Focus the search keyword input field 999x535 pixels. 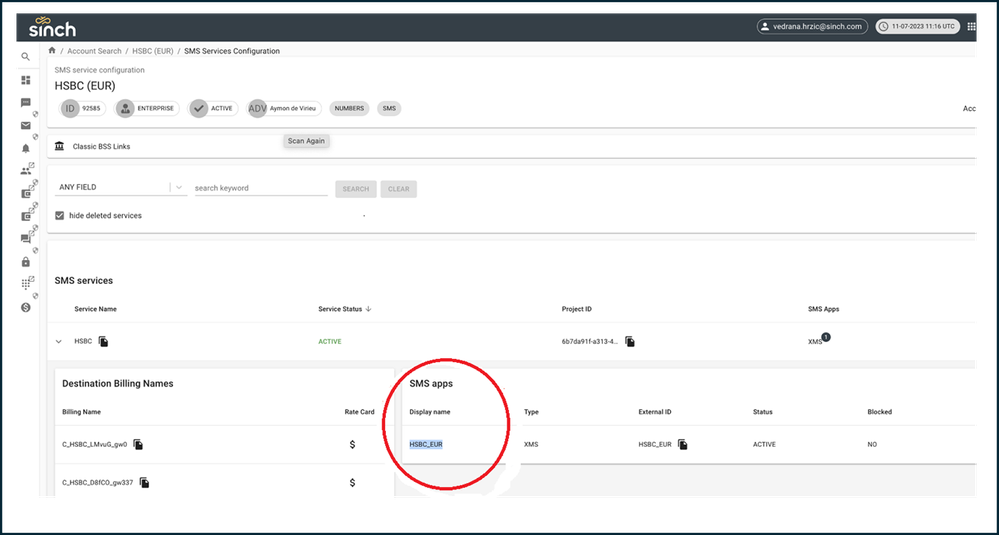261,188
